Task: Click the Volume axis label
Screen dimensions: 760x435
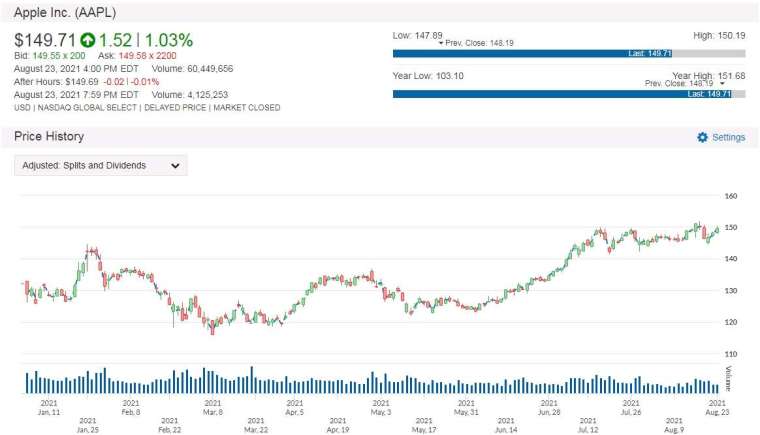Action: click(x=728, y=378)
